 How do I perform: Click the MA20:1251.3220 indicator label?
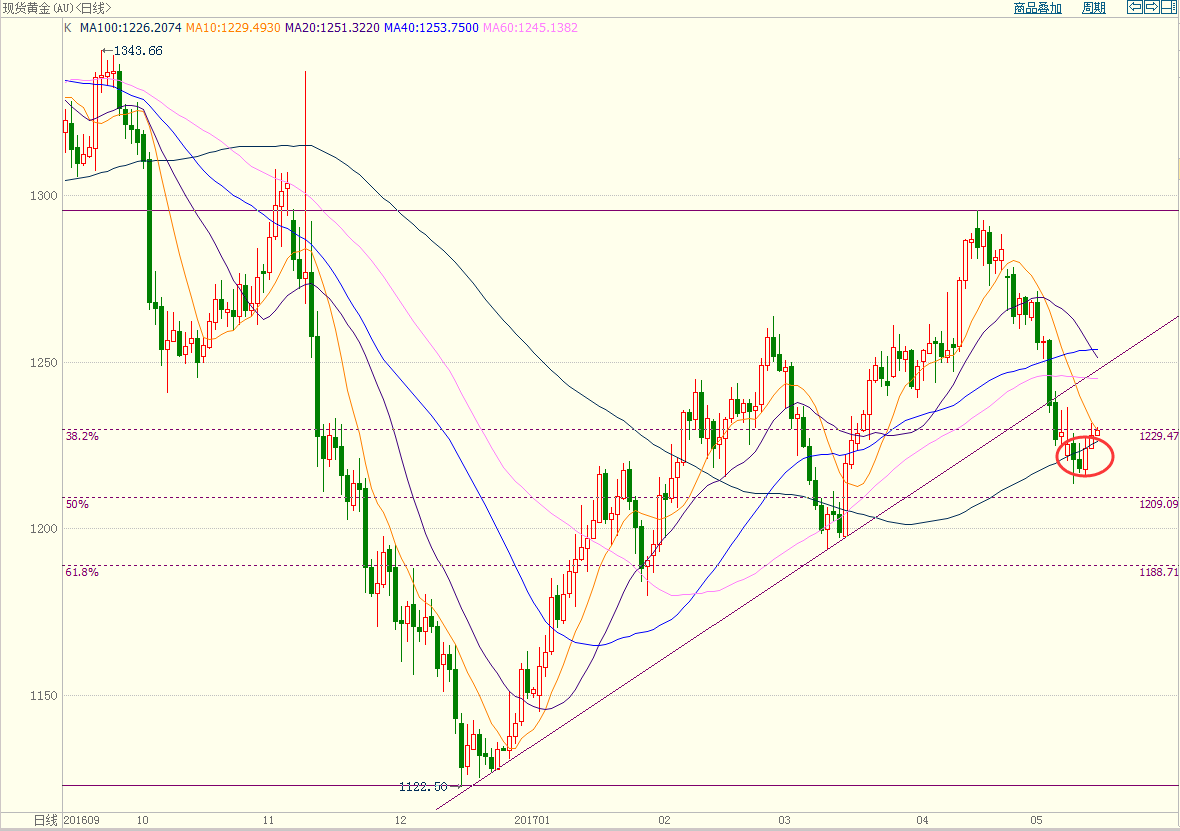pos(332,28)
